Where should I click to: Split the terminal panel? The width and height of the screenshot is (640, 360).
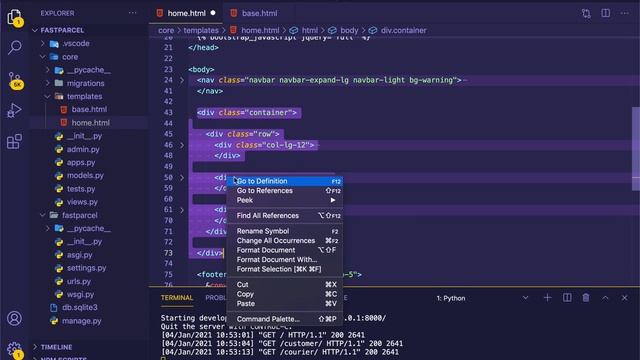567,298
